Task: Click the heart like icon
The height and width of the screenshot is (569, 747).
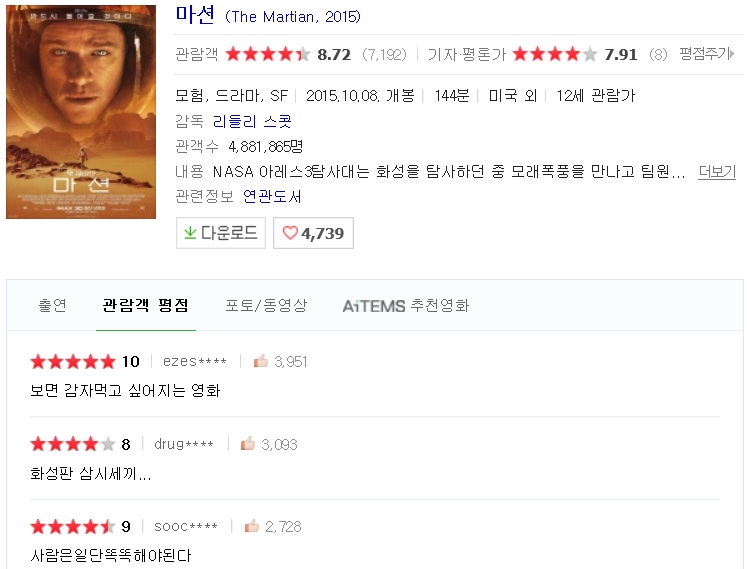Action: tap(290, 233)
